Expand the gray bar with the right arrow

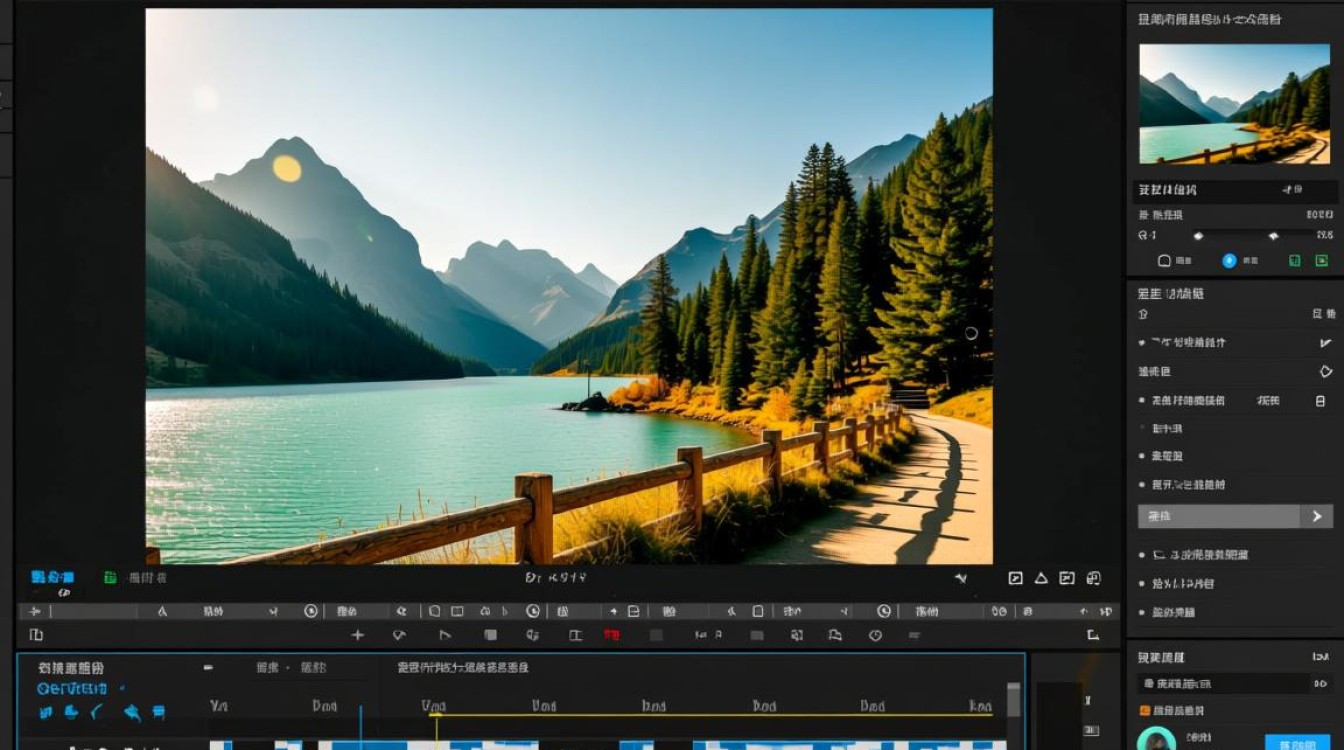1235,516
